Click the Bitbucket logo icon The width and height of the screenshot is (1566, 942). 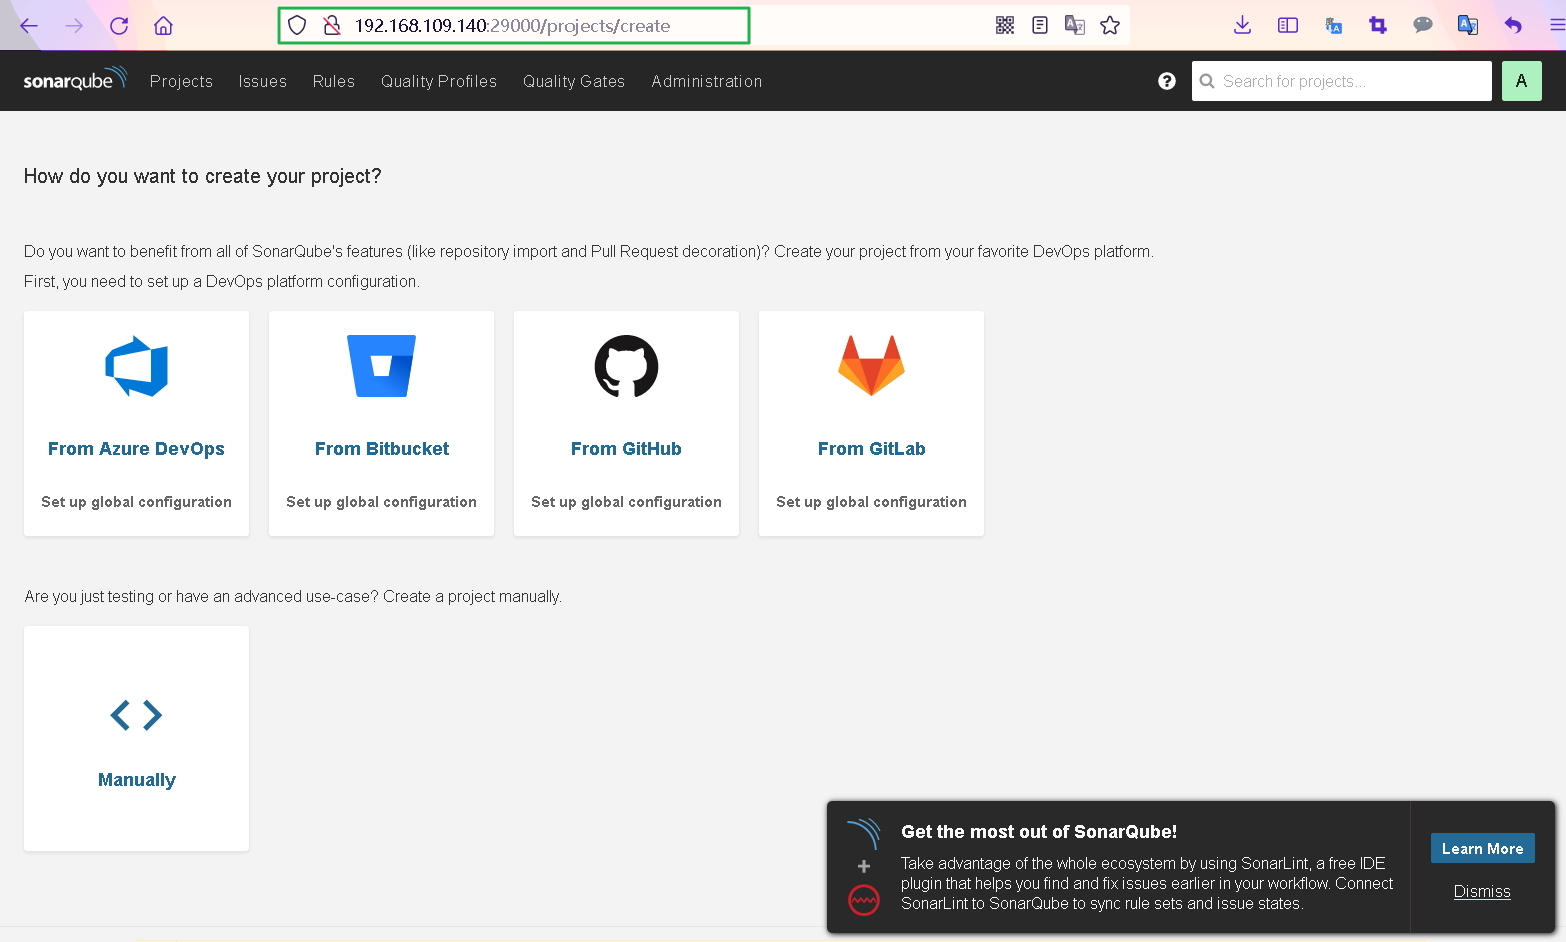click(381, 366)
